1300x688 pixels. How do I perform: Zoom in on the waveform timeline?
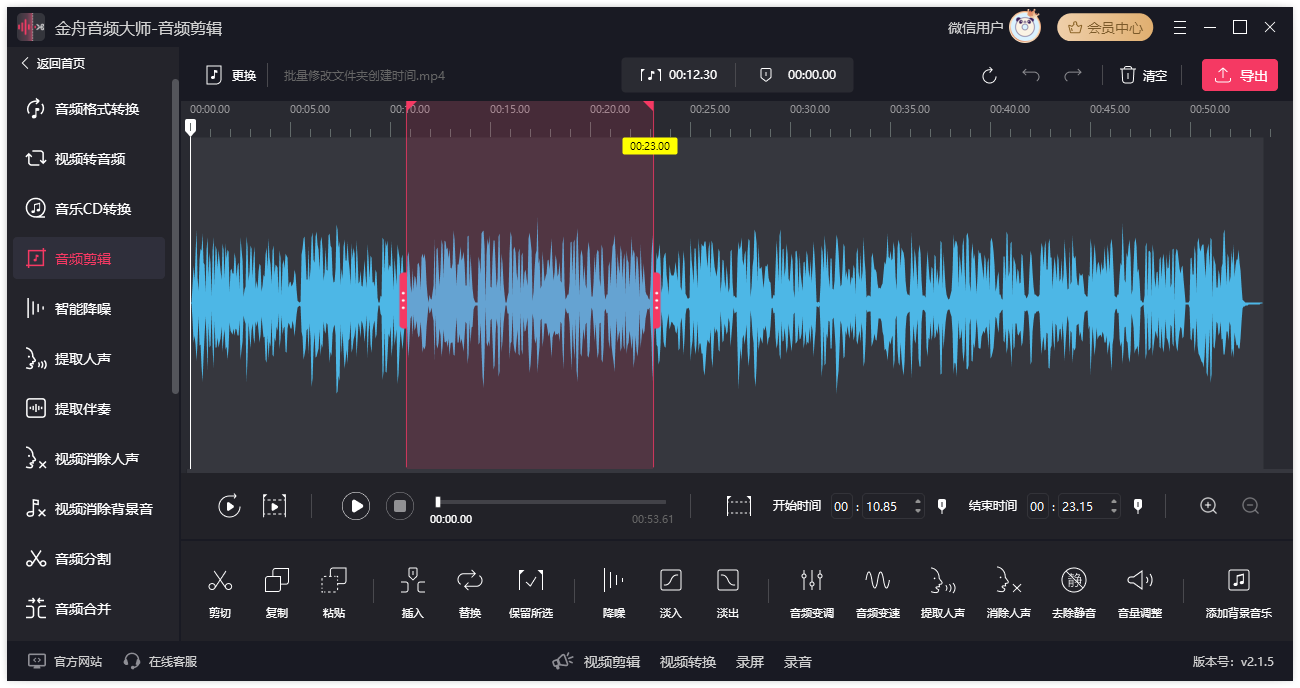tap(1208, 506)
